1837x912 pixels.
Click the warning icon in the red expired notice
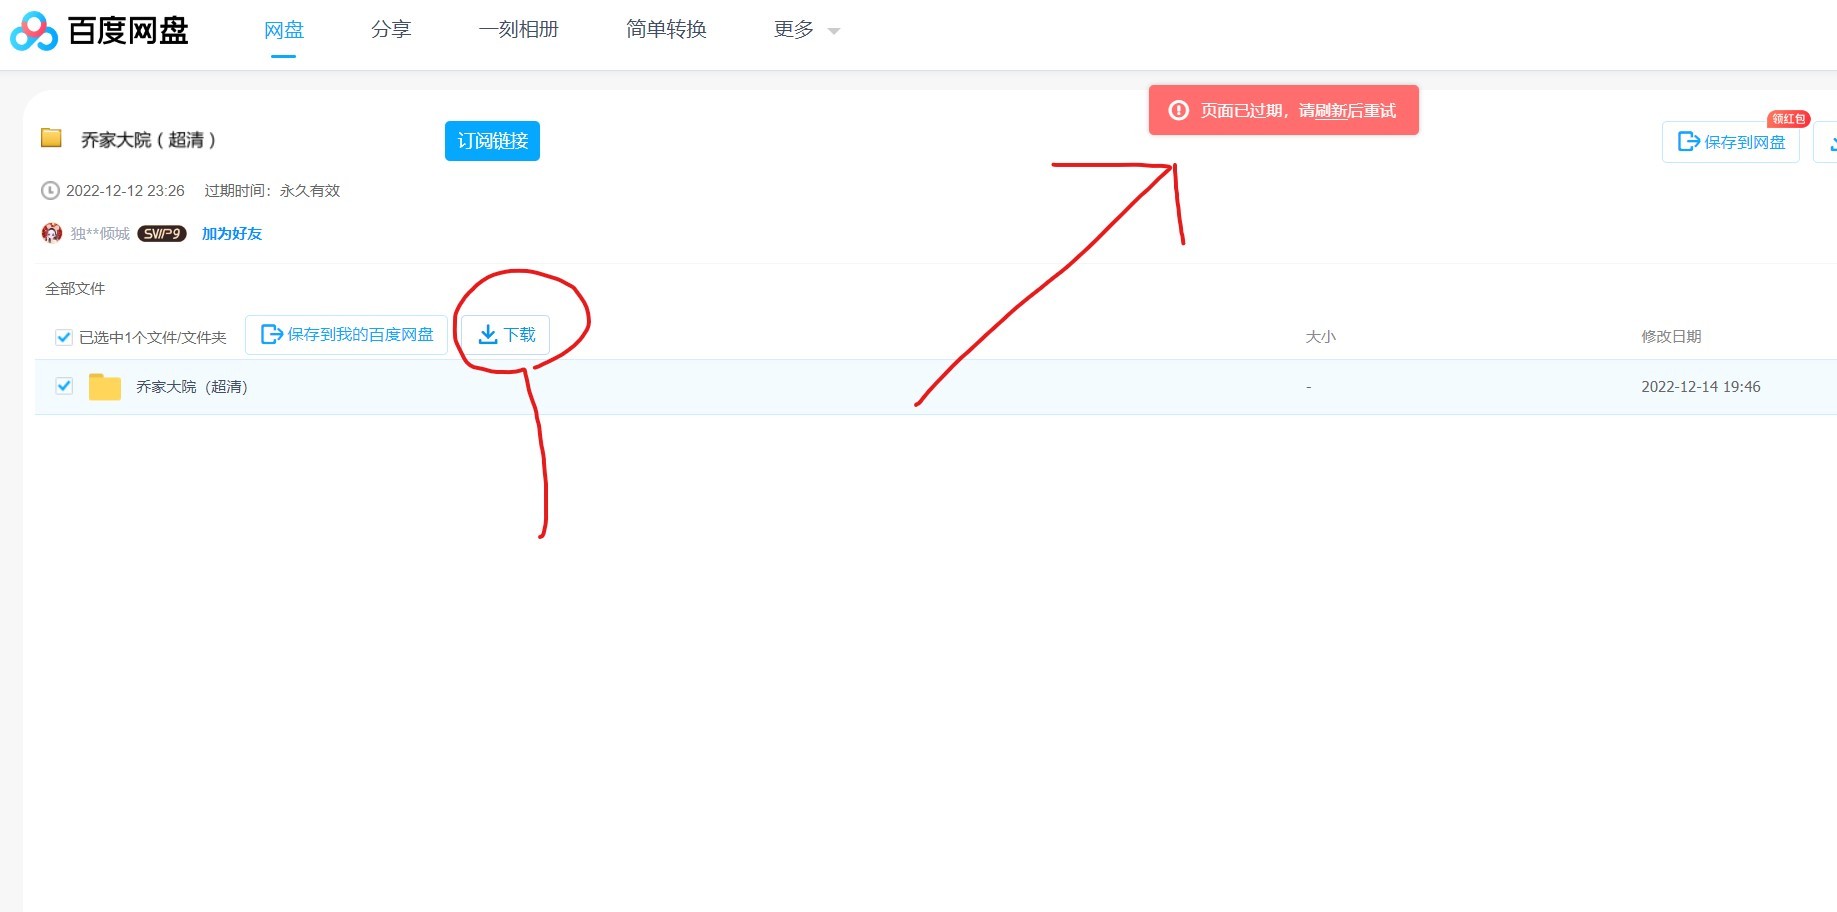[1179, 110]
